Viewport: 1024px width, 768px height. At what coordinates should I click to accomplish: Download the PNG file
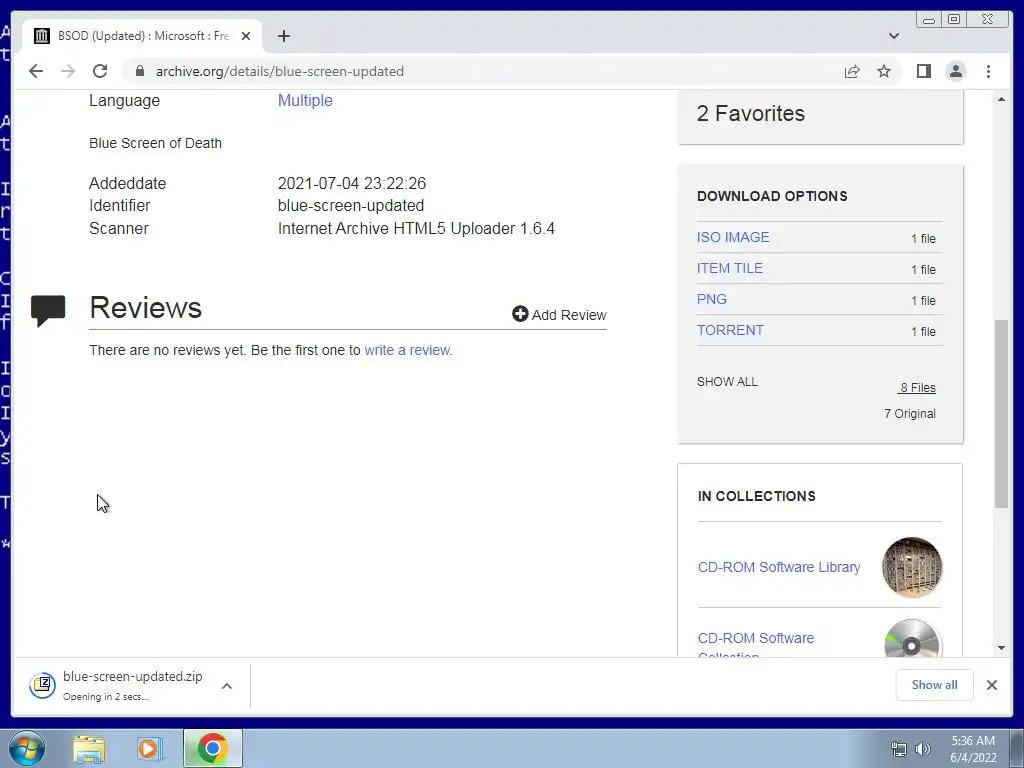coord(711,299)
